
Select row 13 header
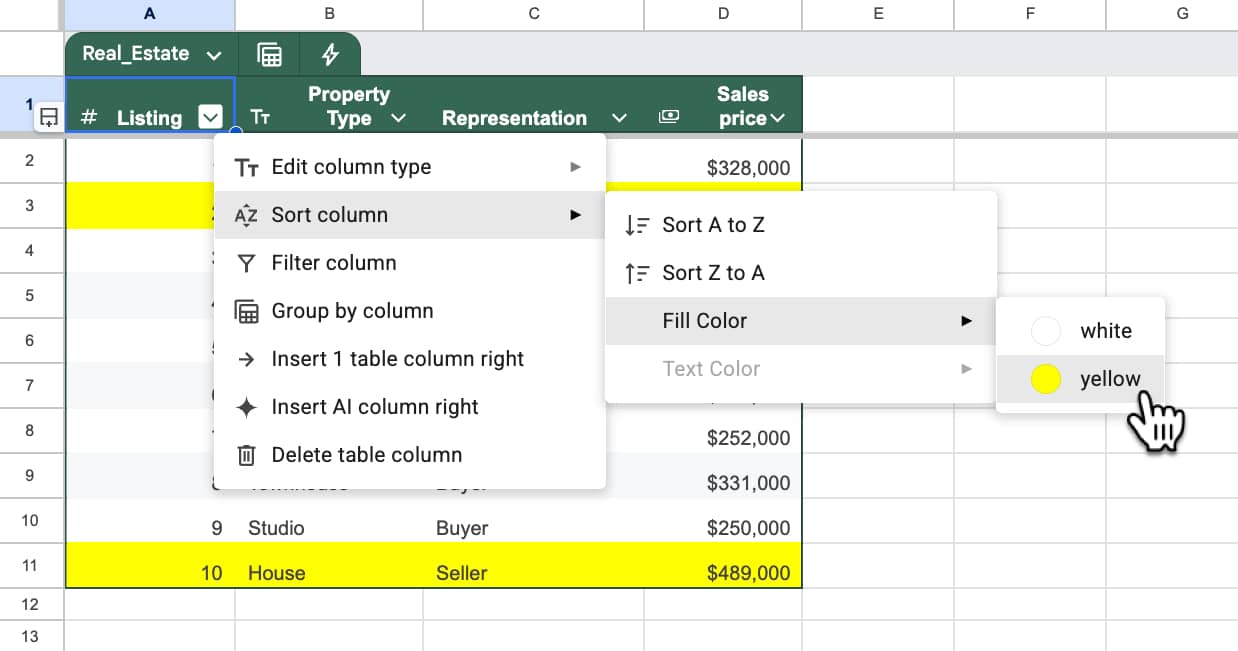[x=30, y=636]
